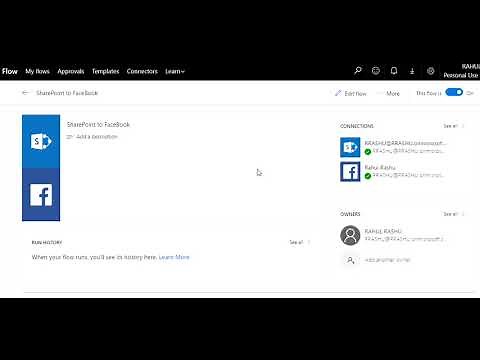Click the owner avatar icon for RAHUL RASHU
This screenshot has width=480, height=360.
pos(350,235)
